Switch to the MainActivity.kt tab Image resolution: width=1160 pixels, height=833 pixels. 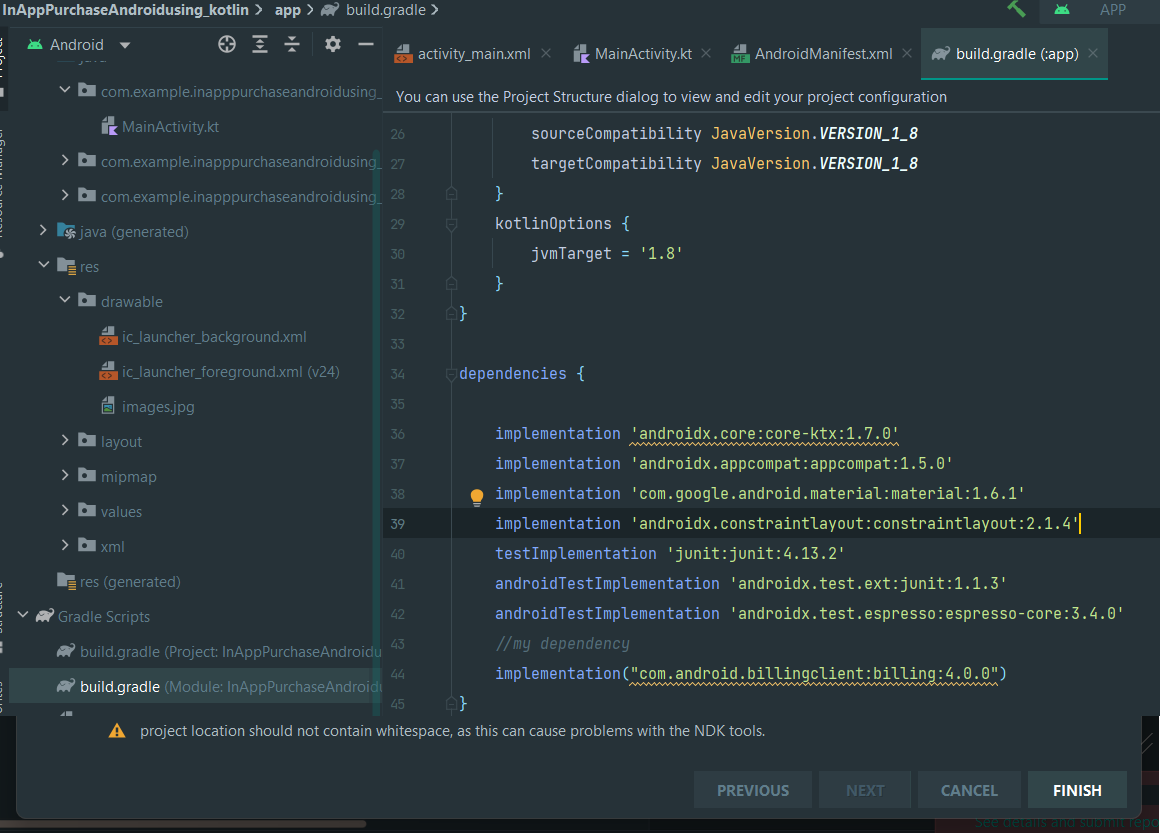click(x=642, y=54)
